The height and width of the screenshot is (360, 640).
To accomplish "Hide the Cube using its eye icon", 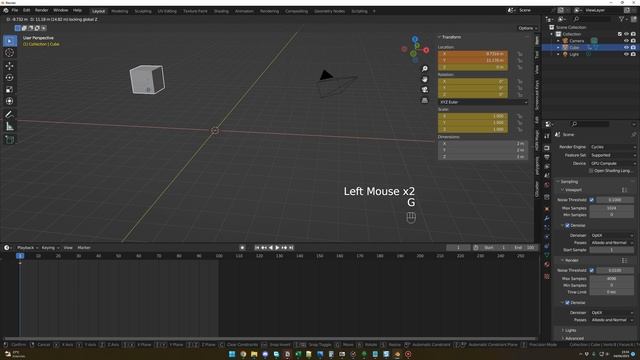I will coord(626,47).
